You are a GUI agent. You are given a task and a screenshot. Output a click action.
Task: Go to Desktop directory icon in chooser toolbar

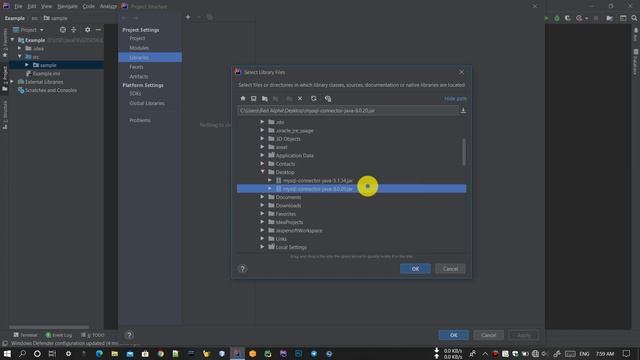[253, 98]
